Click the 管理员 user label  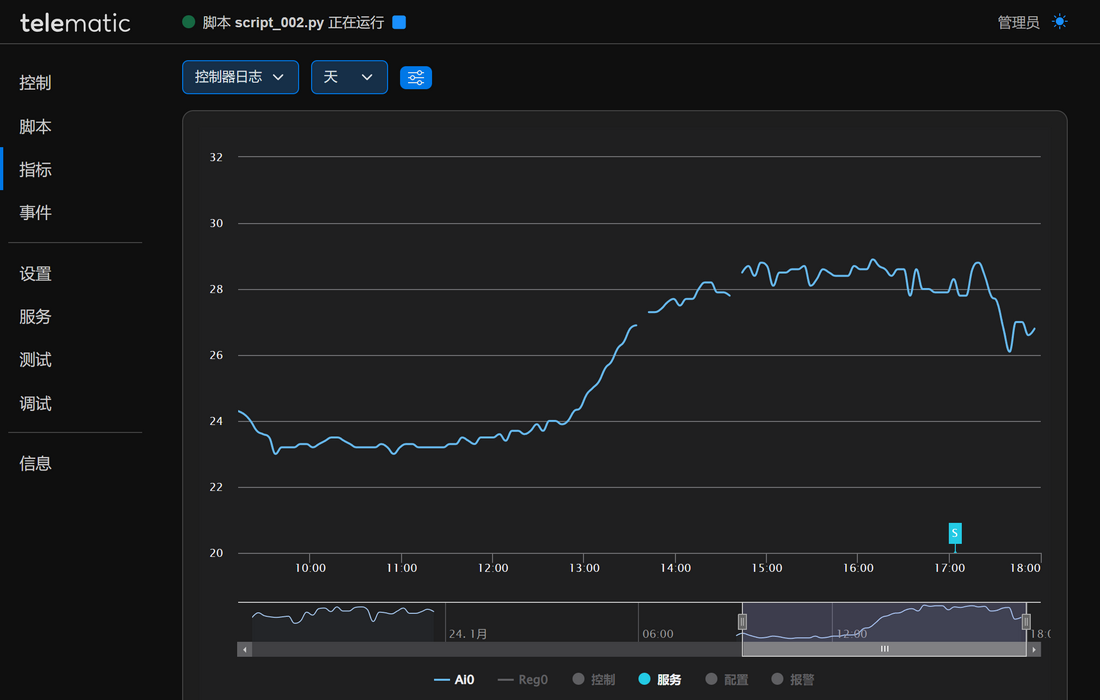(1018, 22)
